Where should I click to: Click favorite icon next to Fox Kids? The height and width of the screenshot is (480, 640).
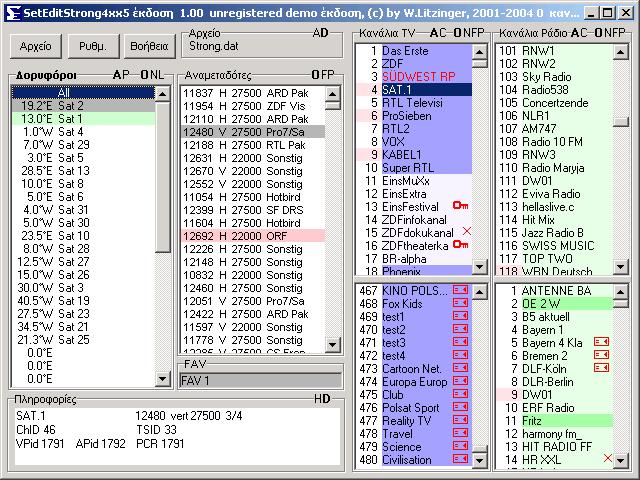pos(460,303)
